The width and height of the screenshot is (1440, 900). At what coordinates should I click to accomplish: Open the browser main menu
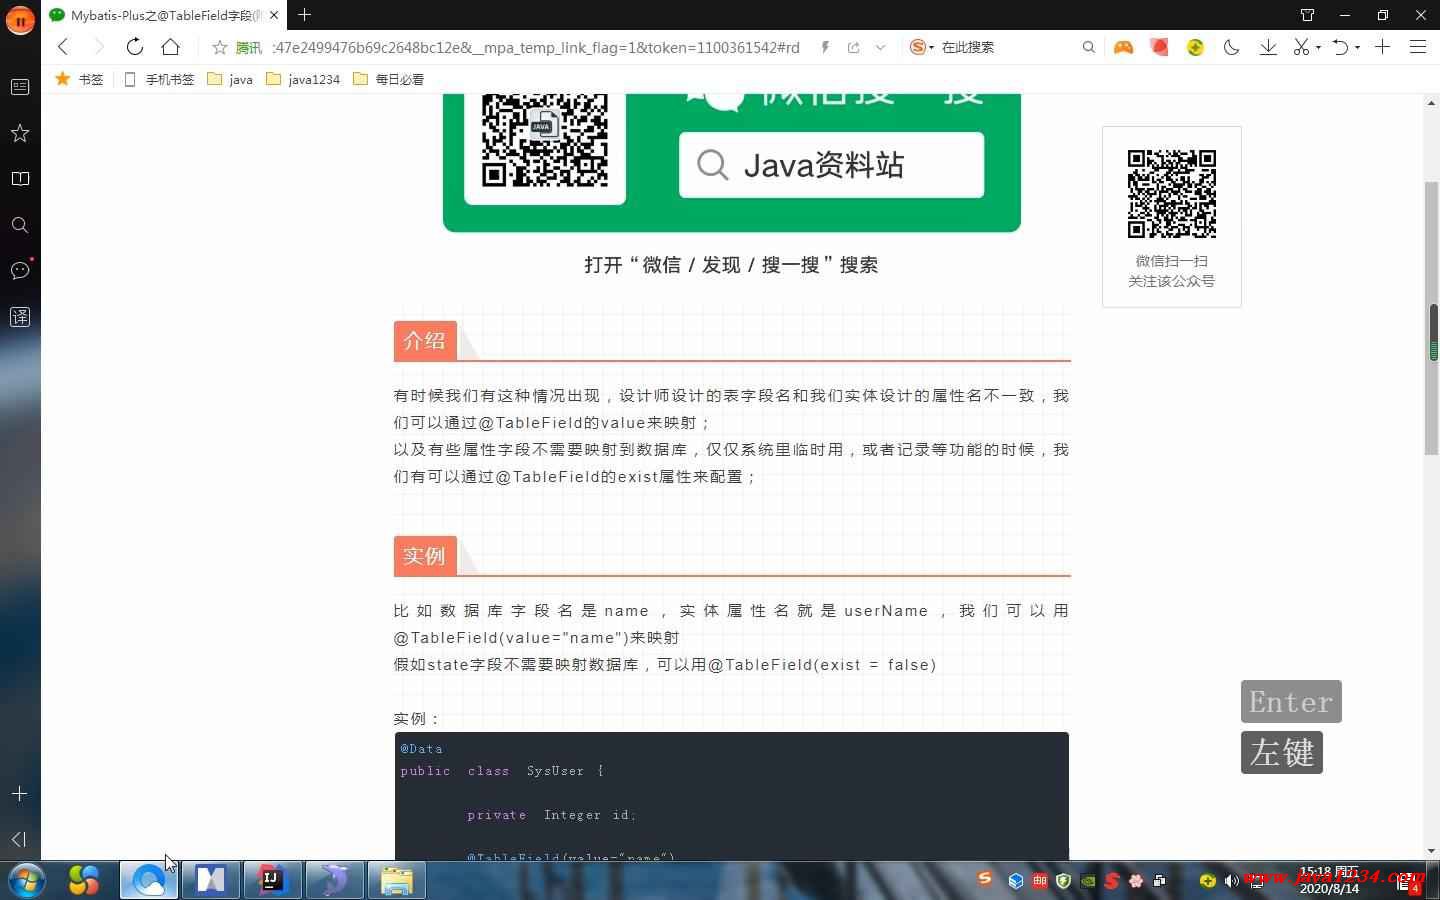[x=1418, y=47]
